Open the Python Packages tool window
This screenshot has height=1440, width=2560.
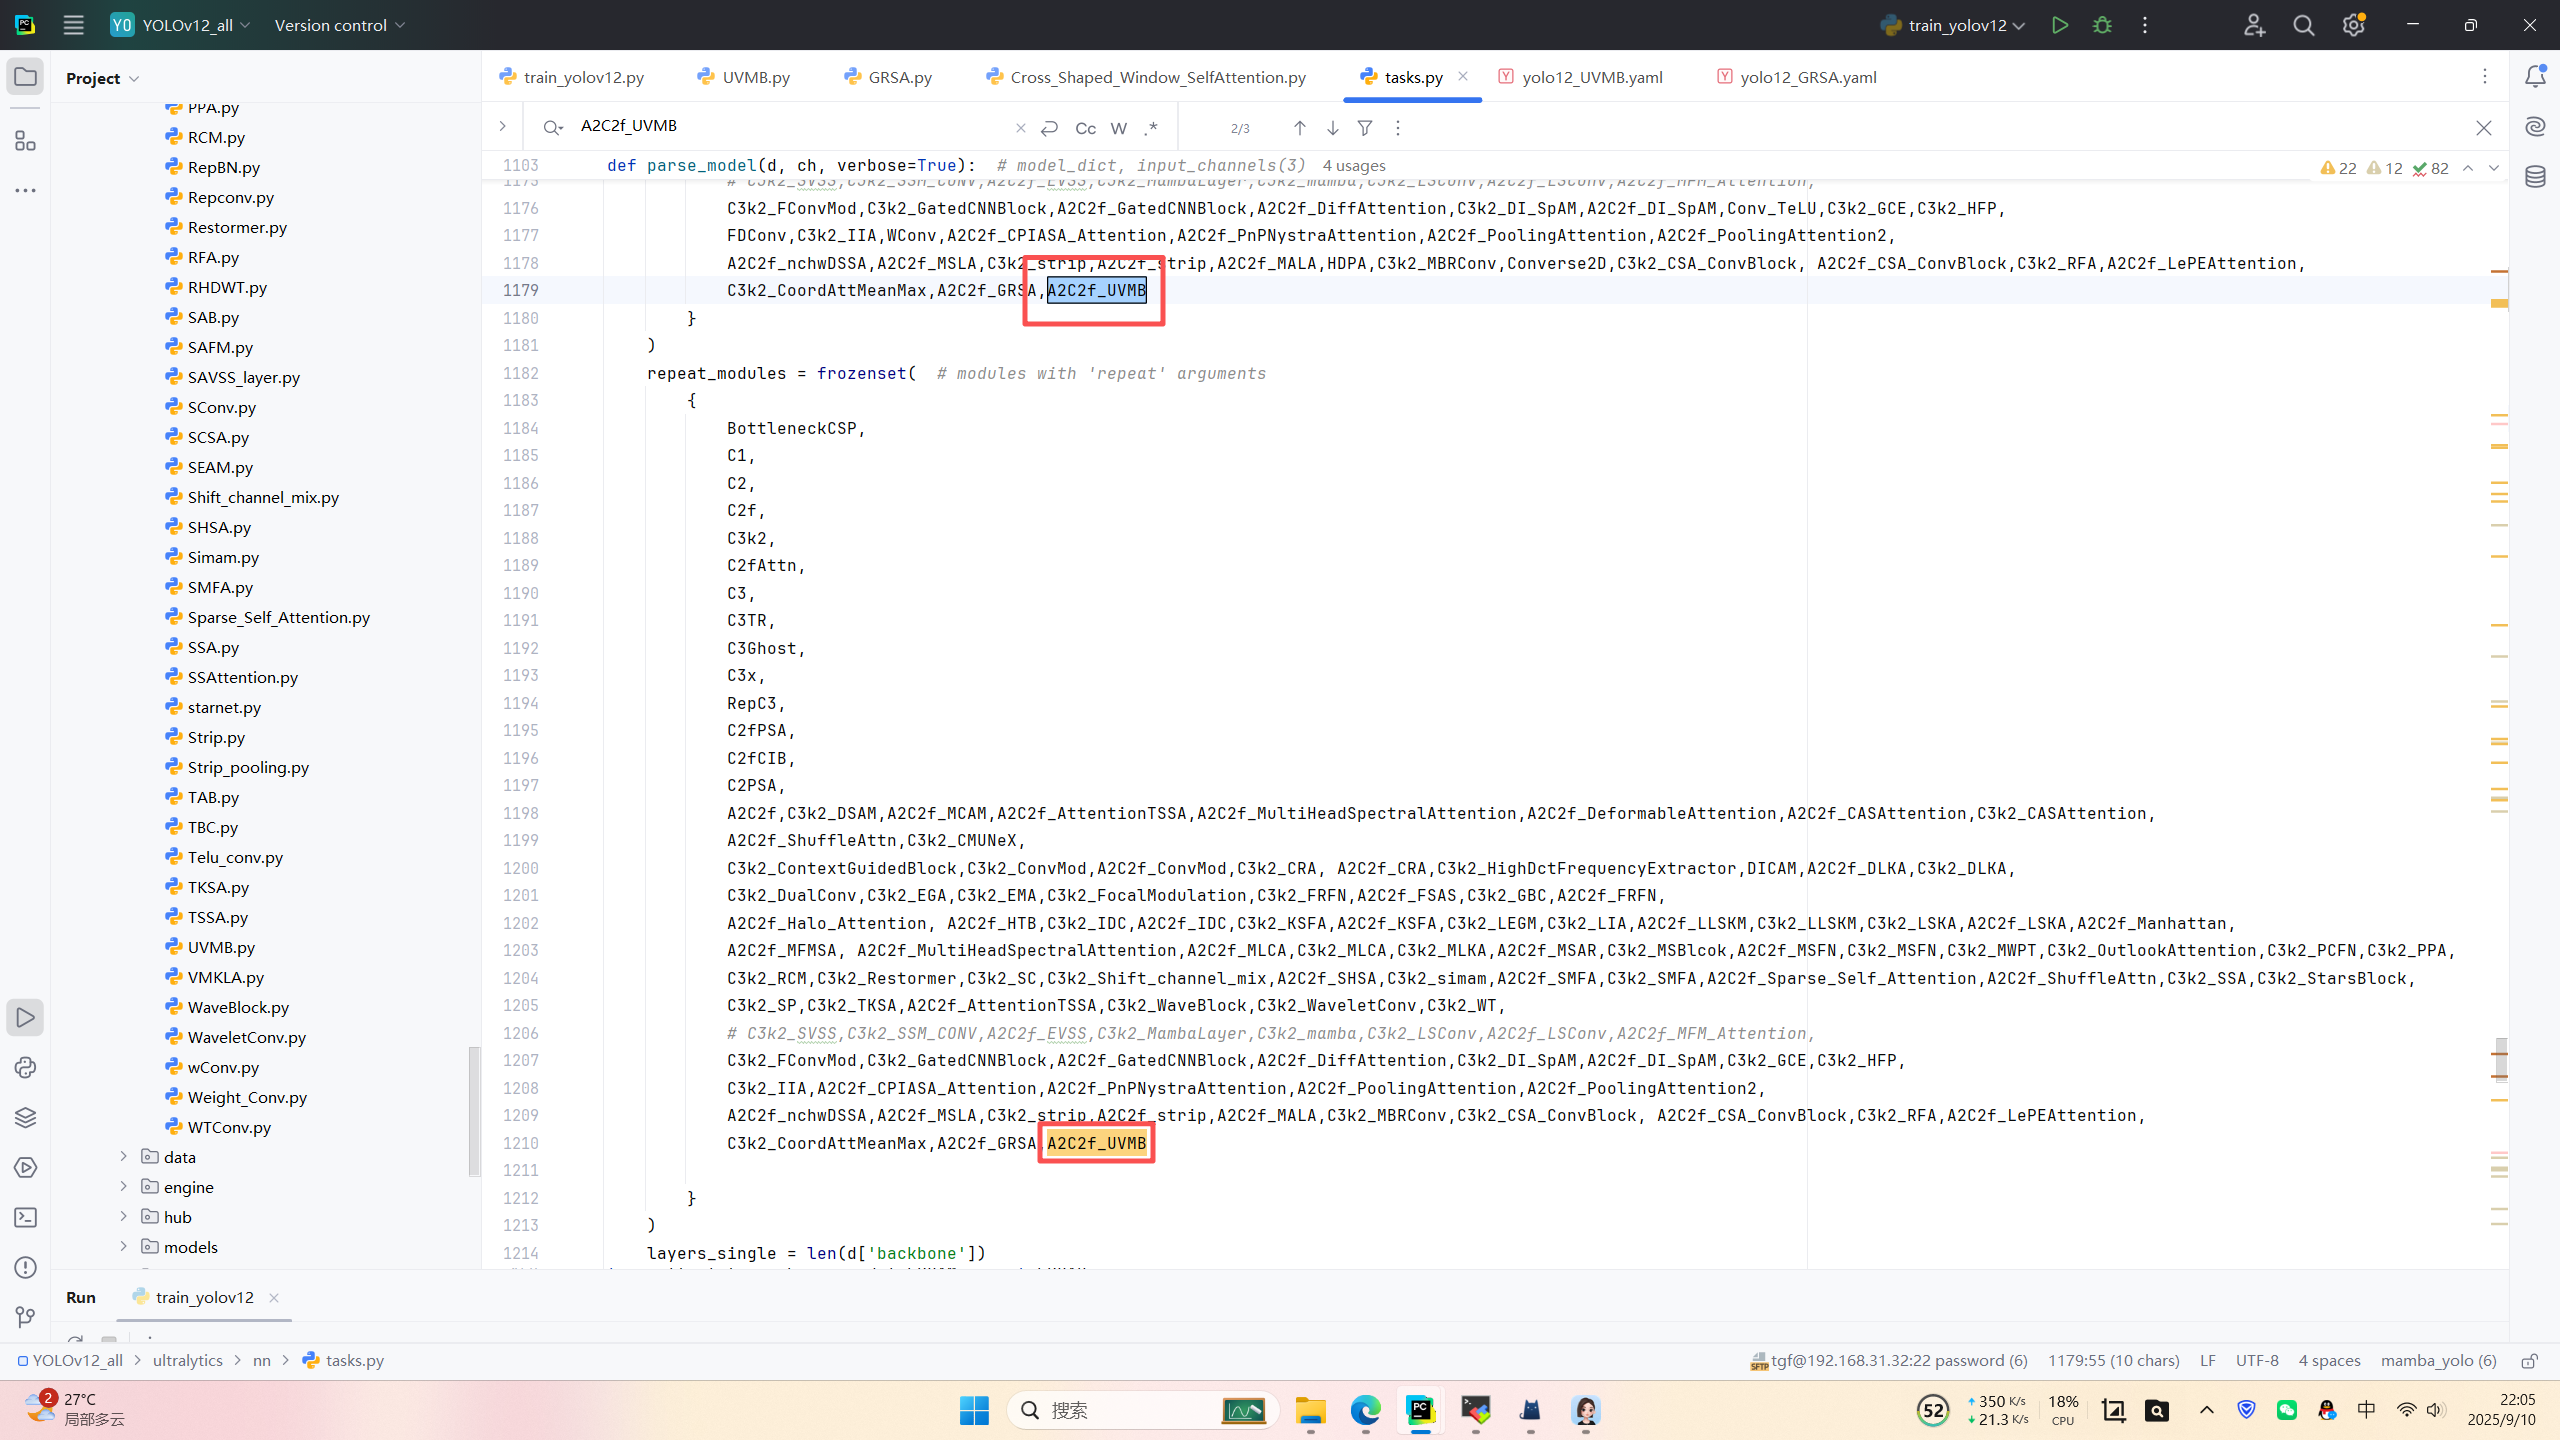[x=26, y=1117]
